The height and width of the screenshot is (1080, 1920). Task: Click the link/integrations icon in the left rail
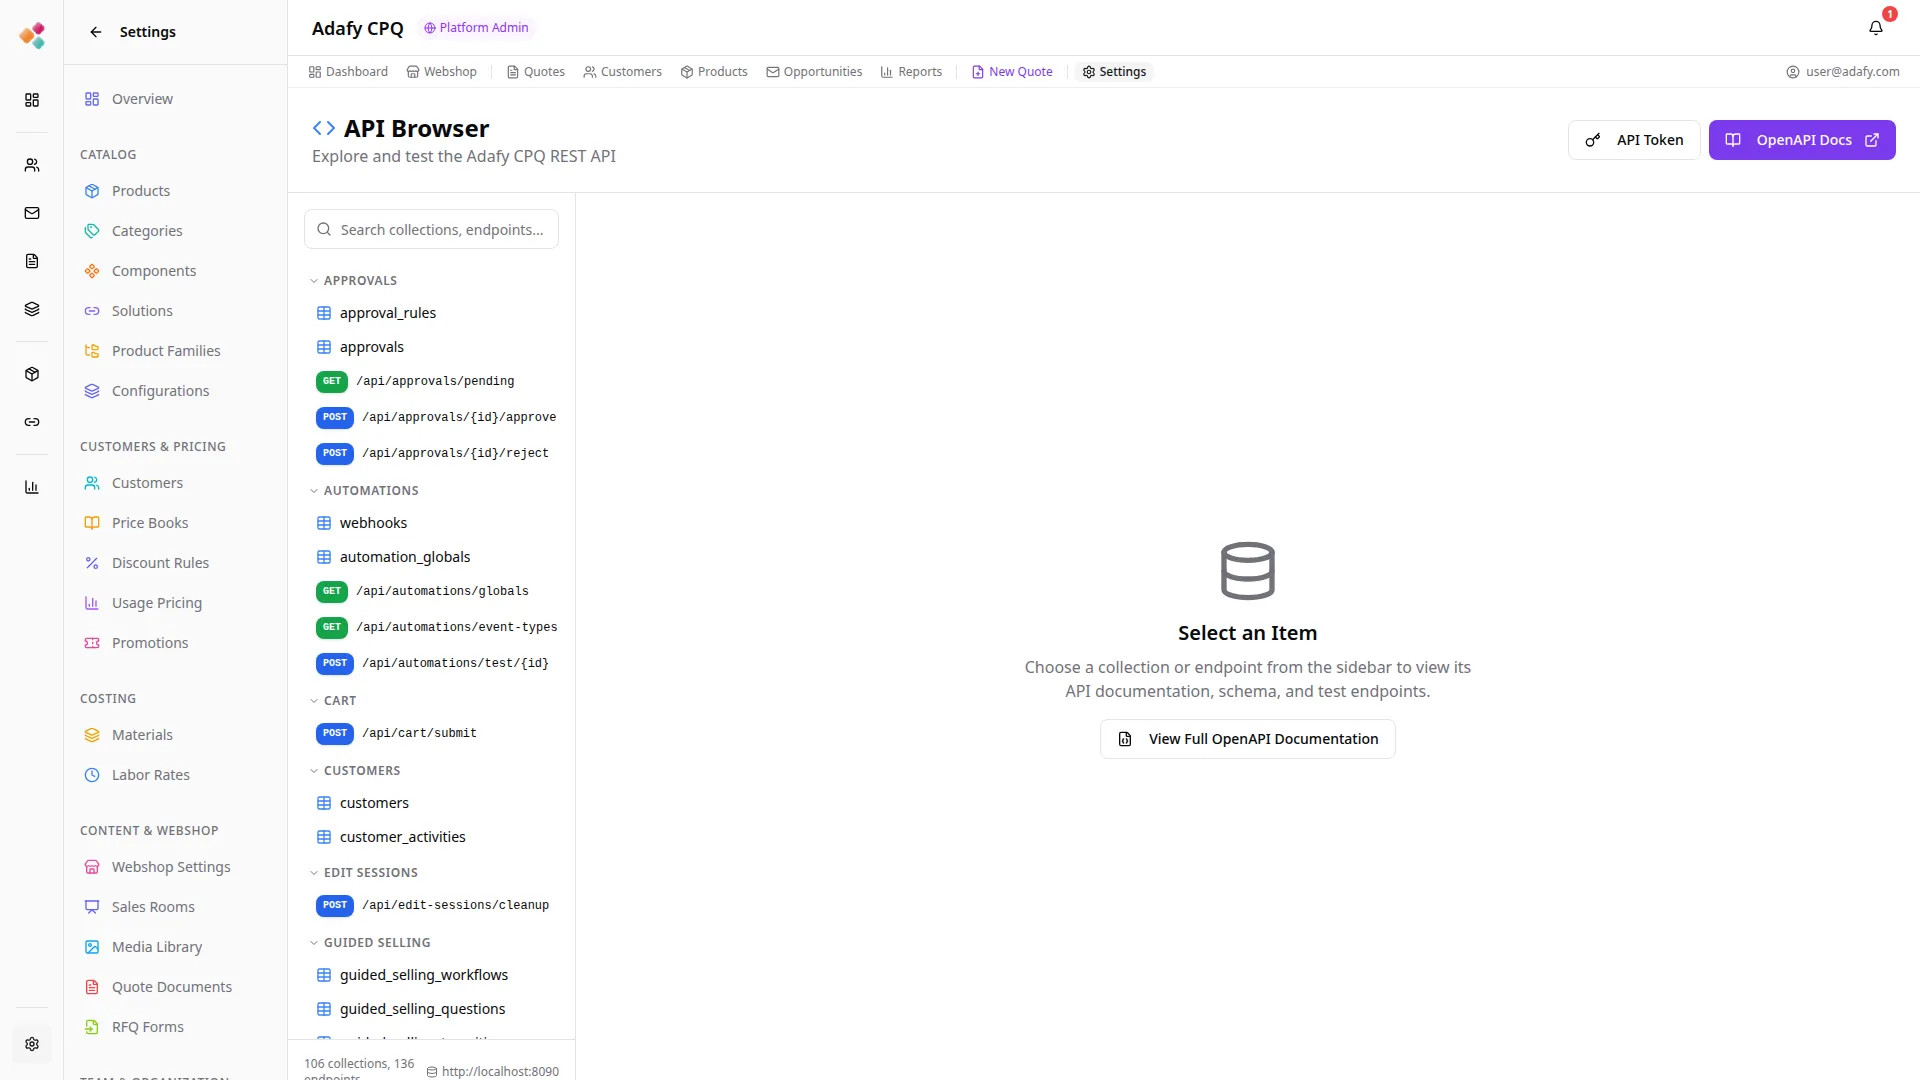coord(32,422)
